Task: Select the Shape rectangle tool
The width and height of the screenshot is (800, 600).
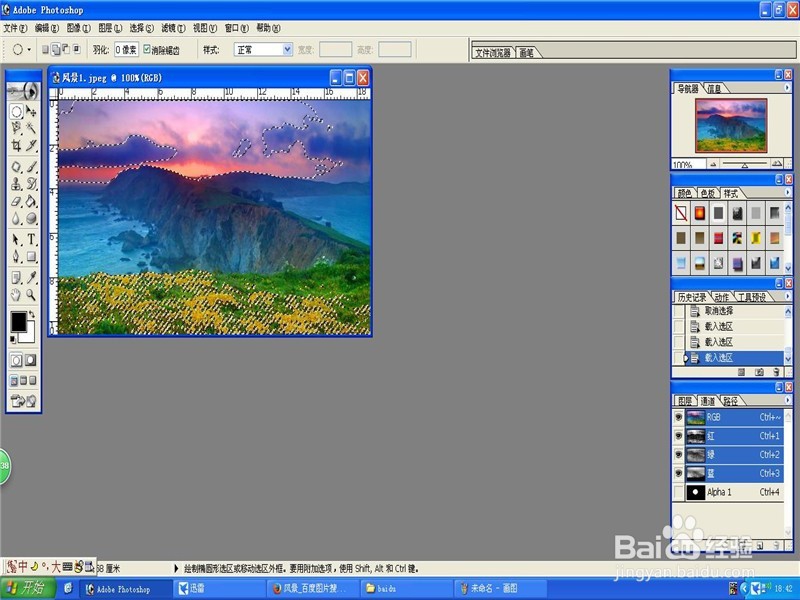Action: click(x=31, y=256)
